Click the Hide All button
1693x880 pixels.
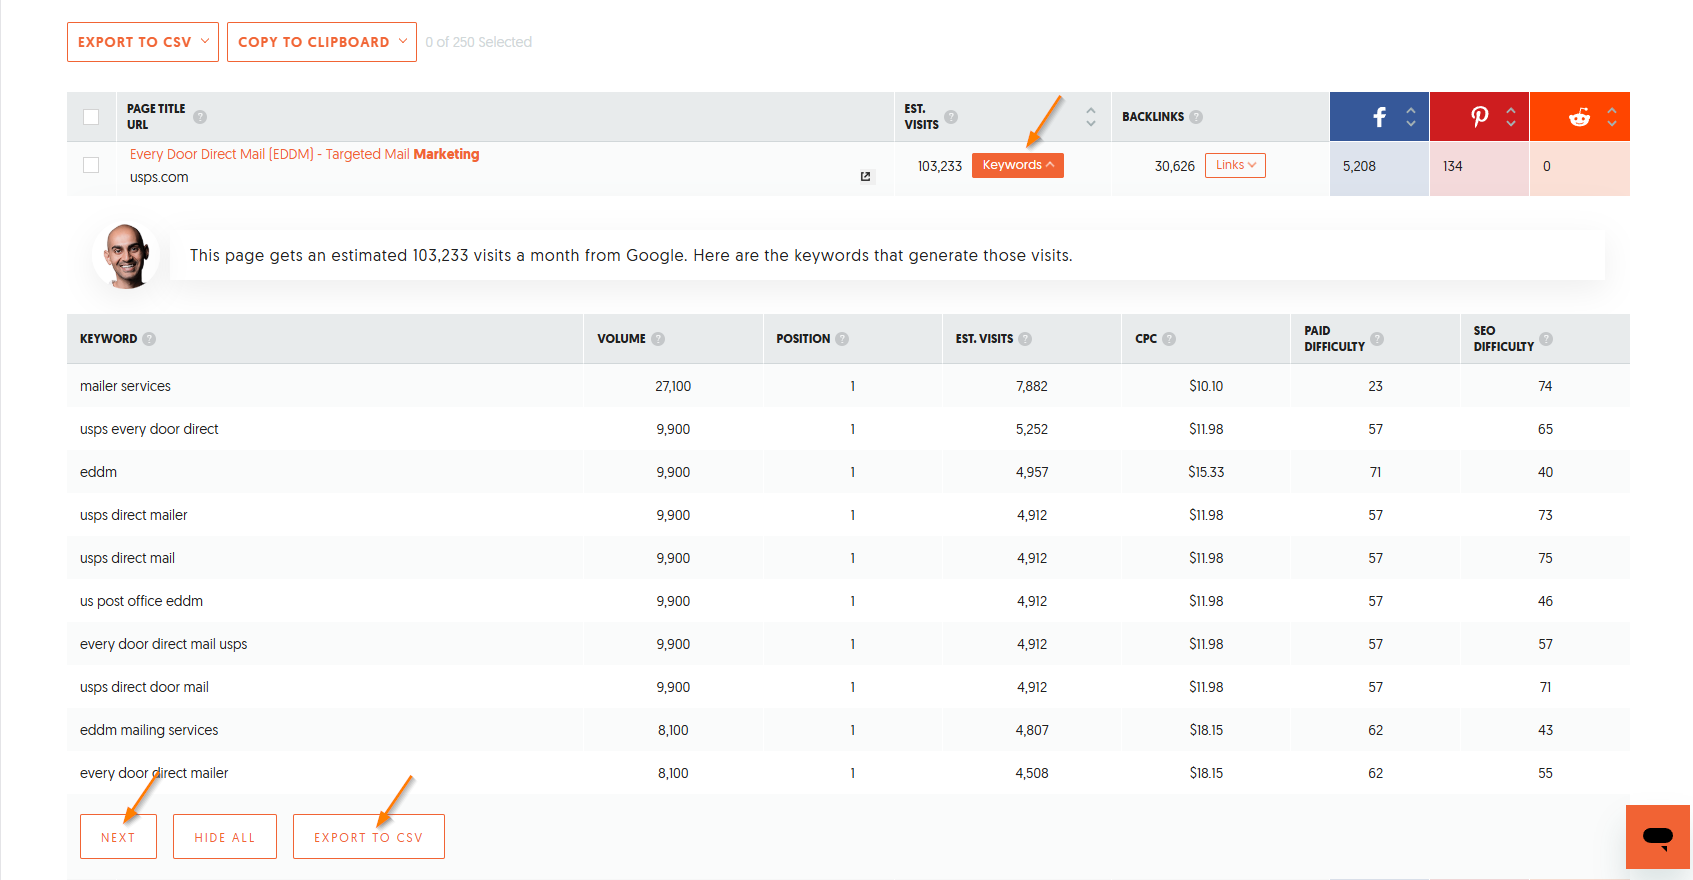click(x=225, y=837)
